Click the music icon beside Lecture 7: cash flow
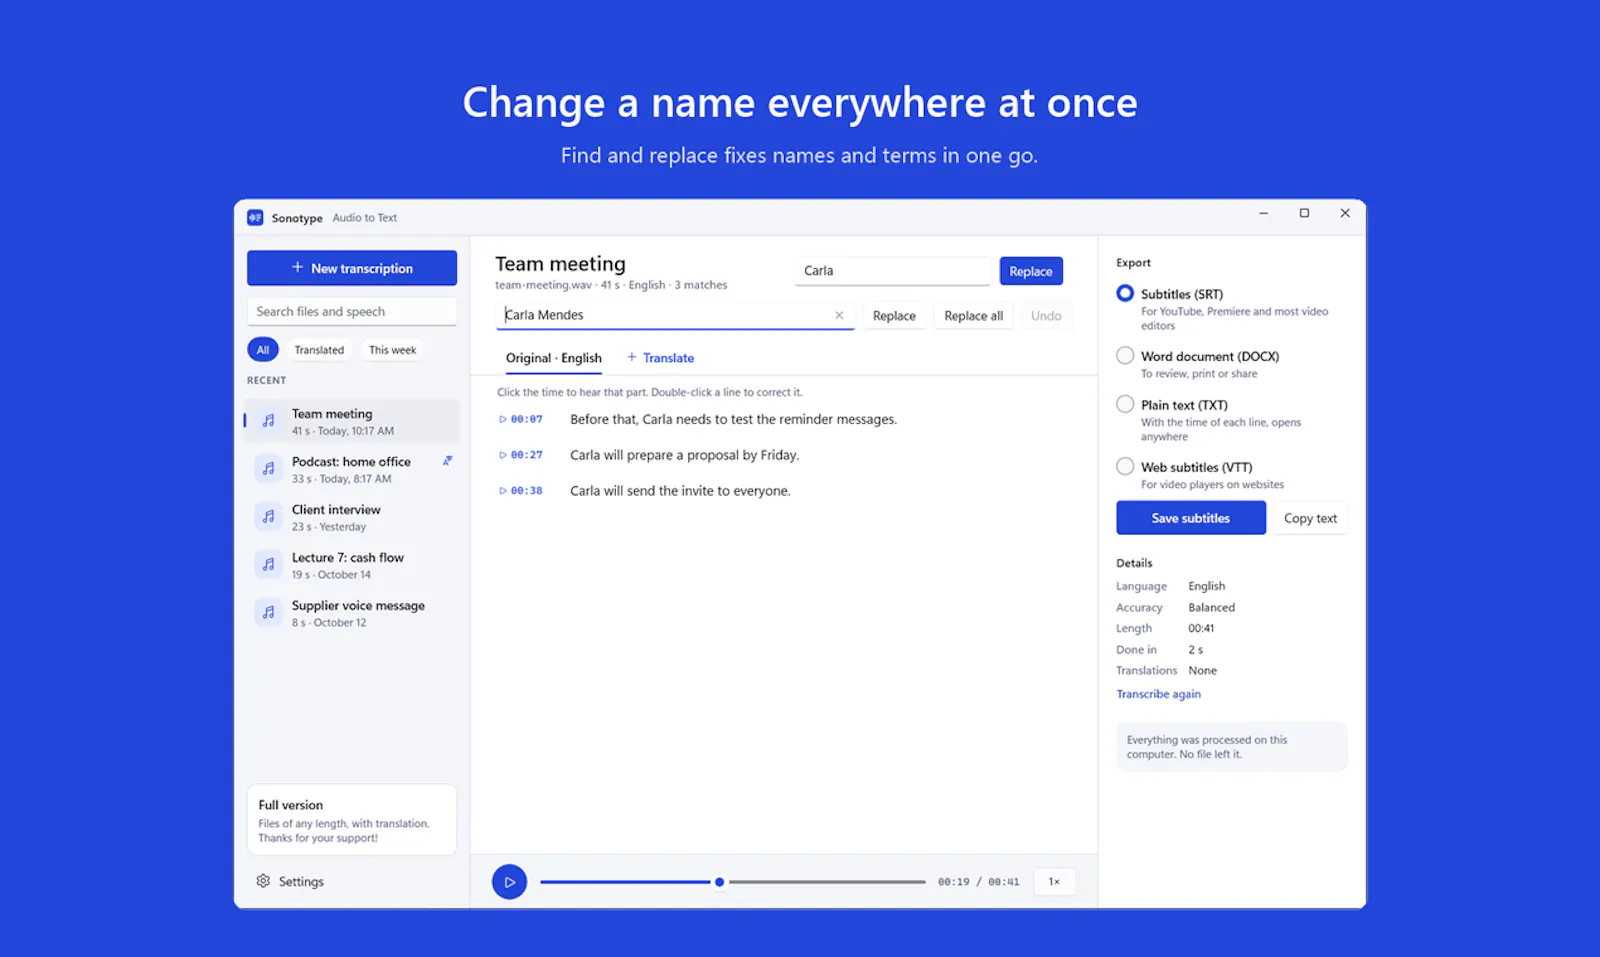Screen dimensions: 1600x957 (268, 564)
